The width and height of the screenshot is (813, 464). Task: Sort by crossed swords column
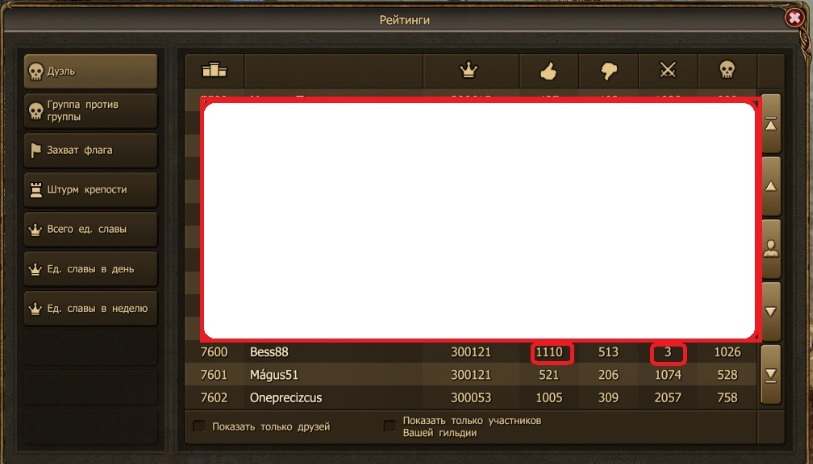[668, 70]
